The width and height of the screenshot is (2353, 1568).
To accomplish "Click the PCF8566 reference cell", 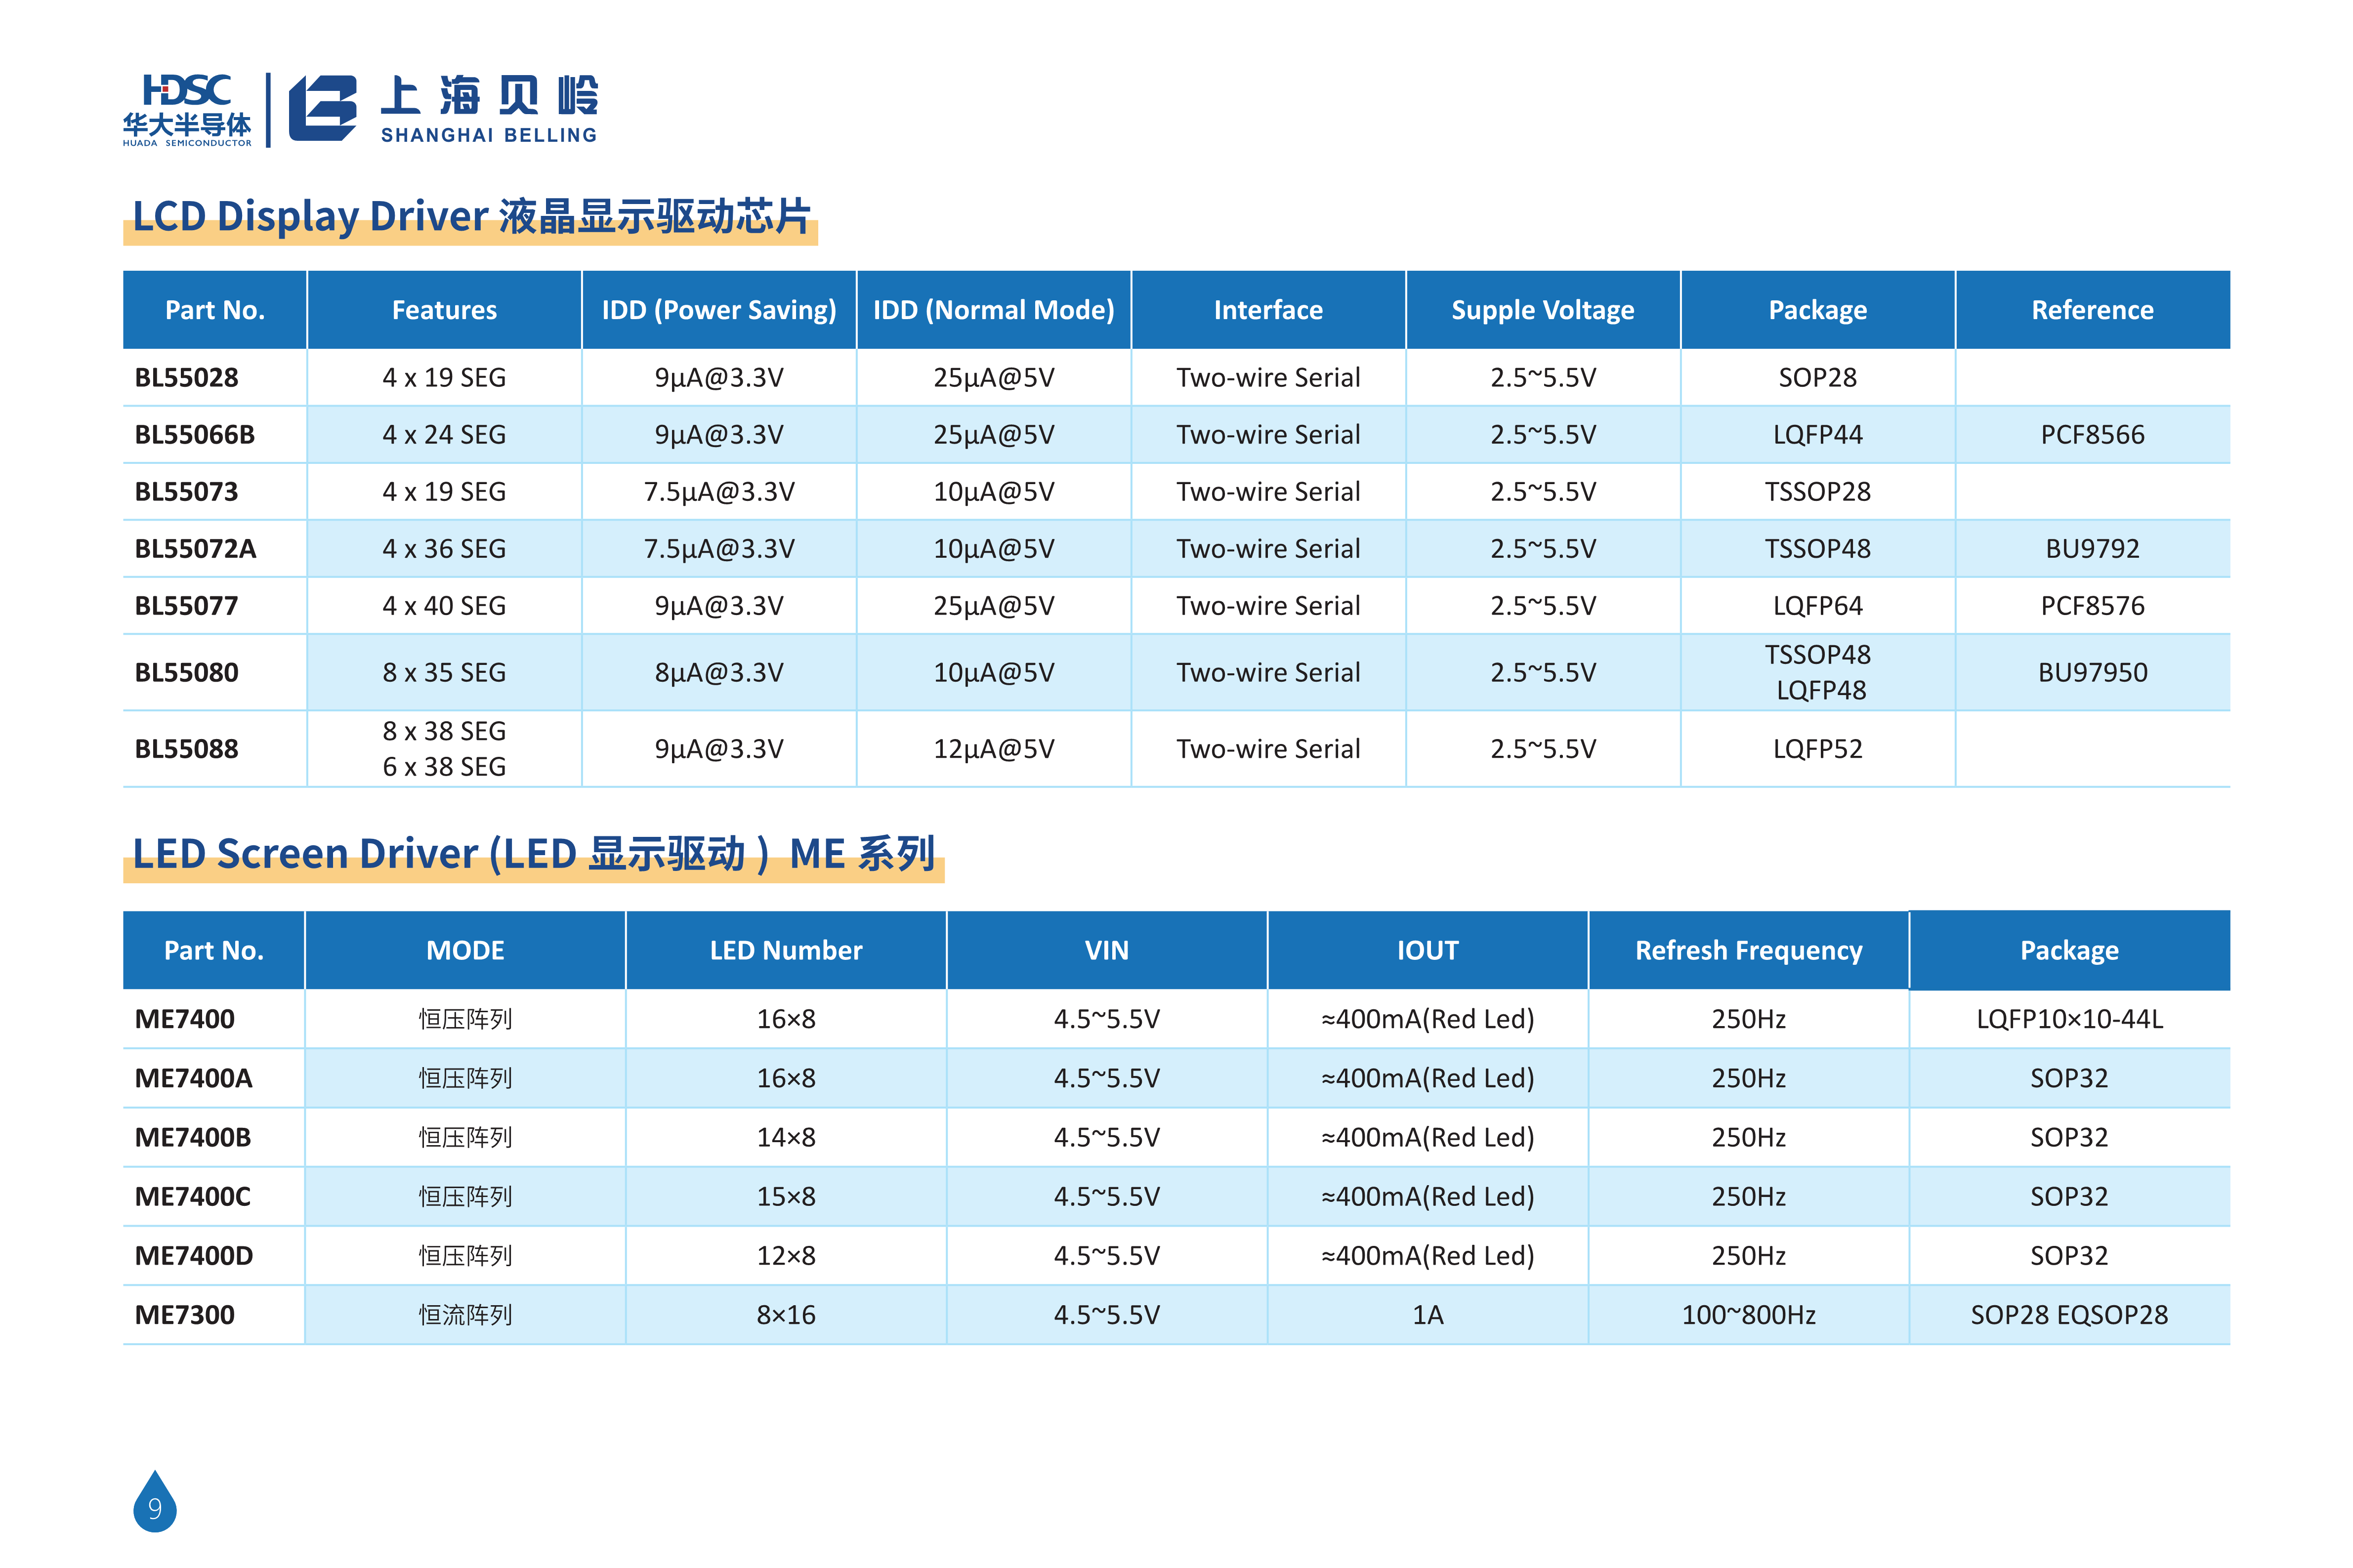I will (2092, 435).
